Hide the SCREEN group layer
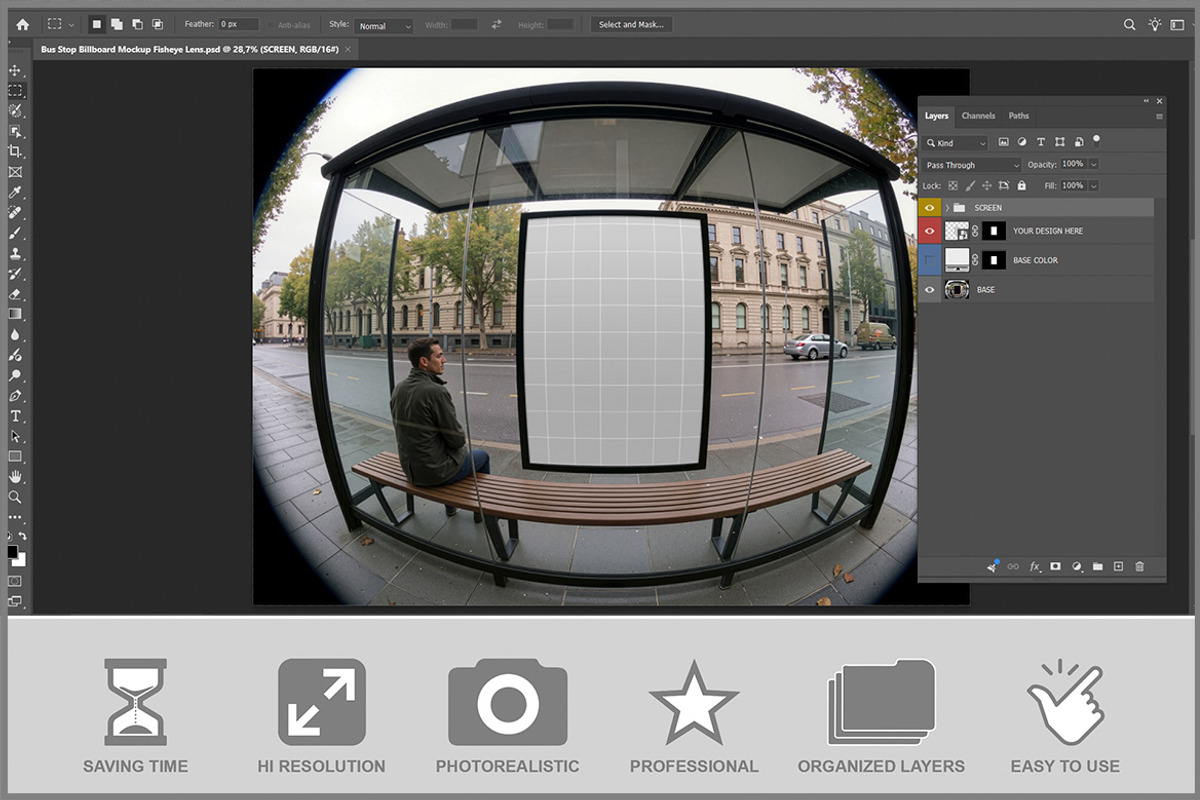Screen dimensions: 1200x800 [930, 207]
